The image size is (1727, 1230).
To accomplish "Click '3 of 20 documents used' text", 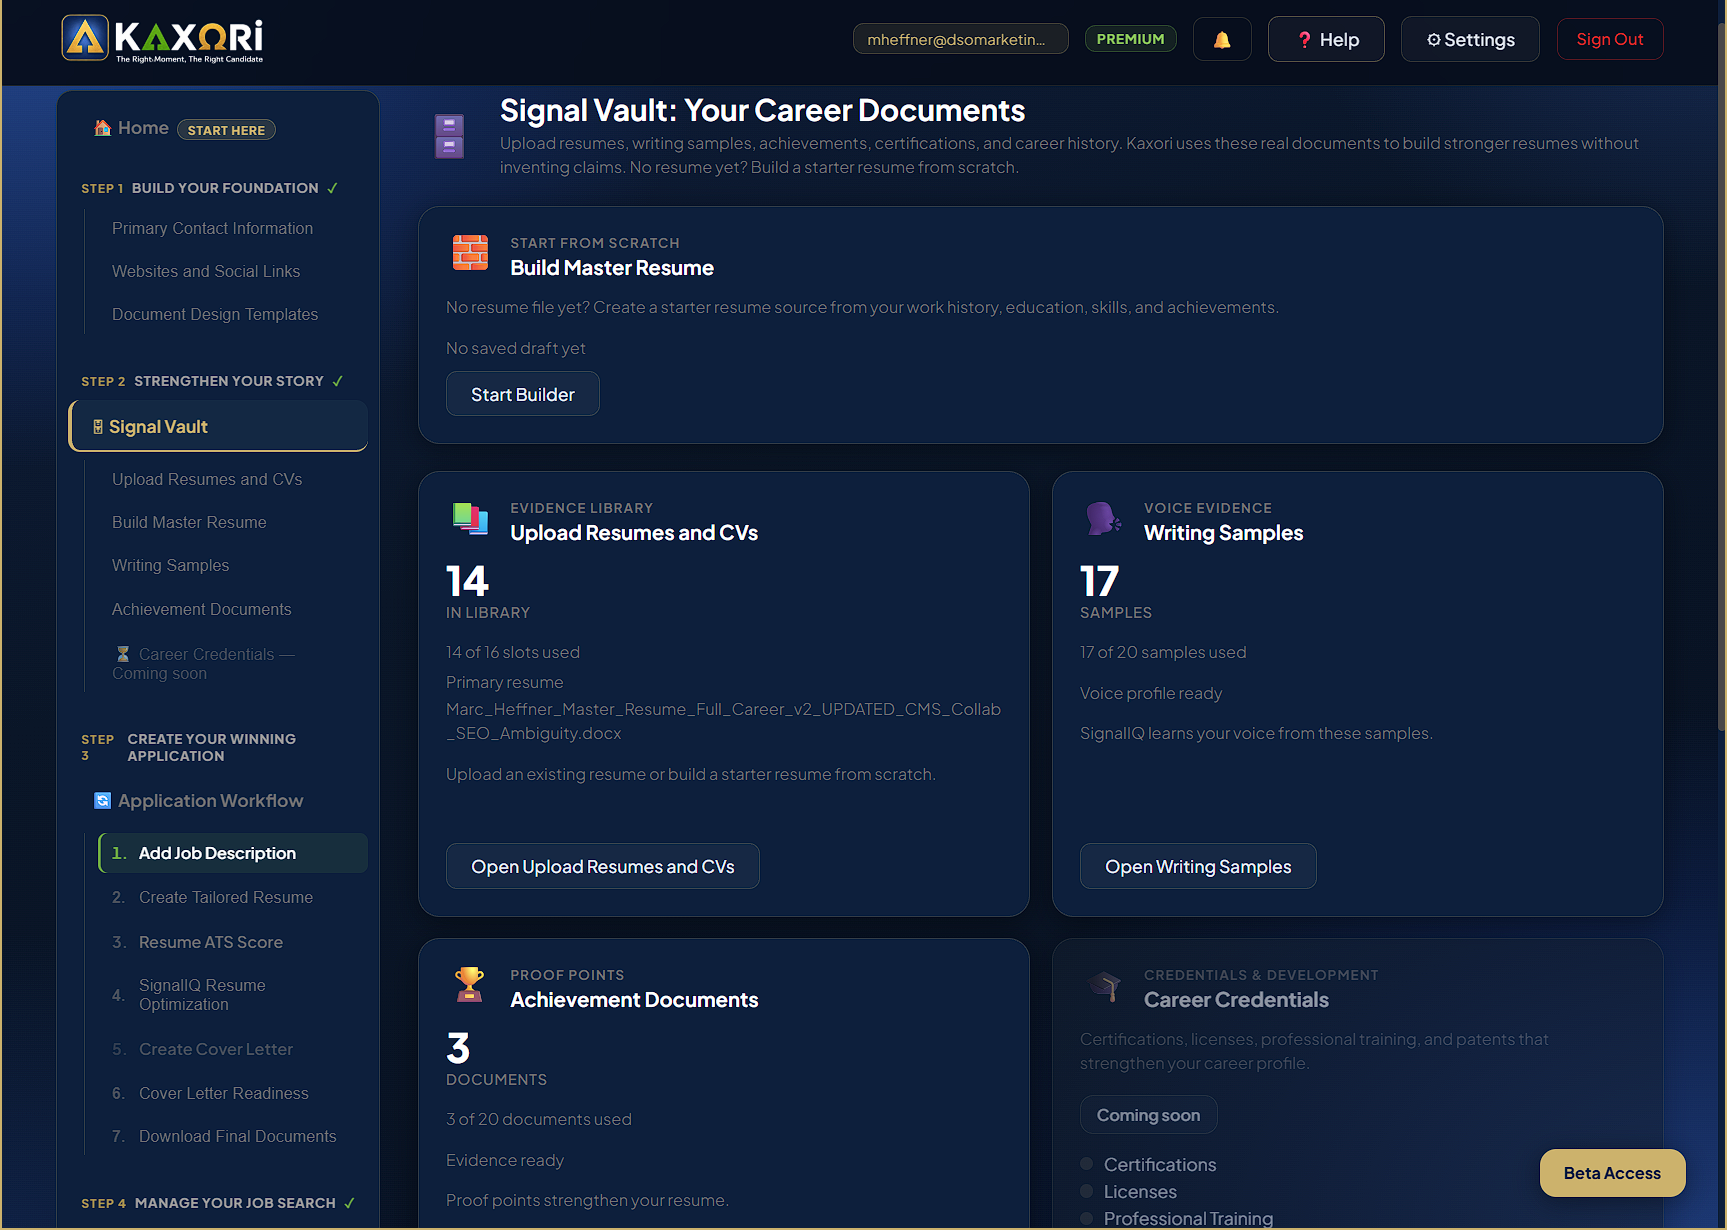I will [x=539, y=1119].
